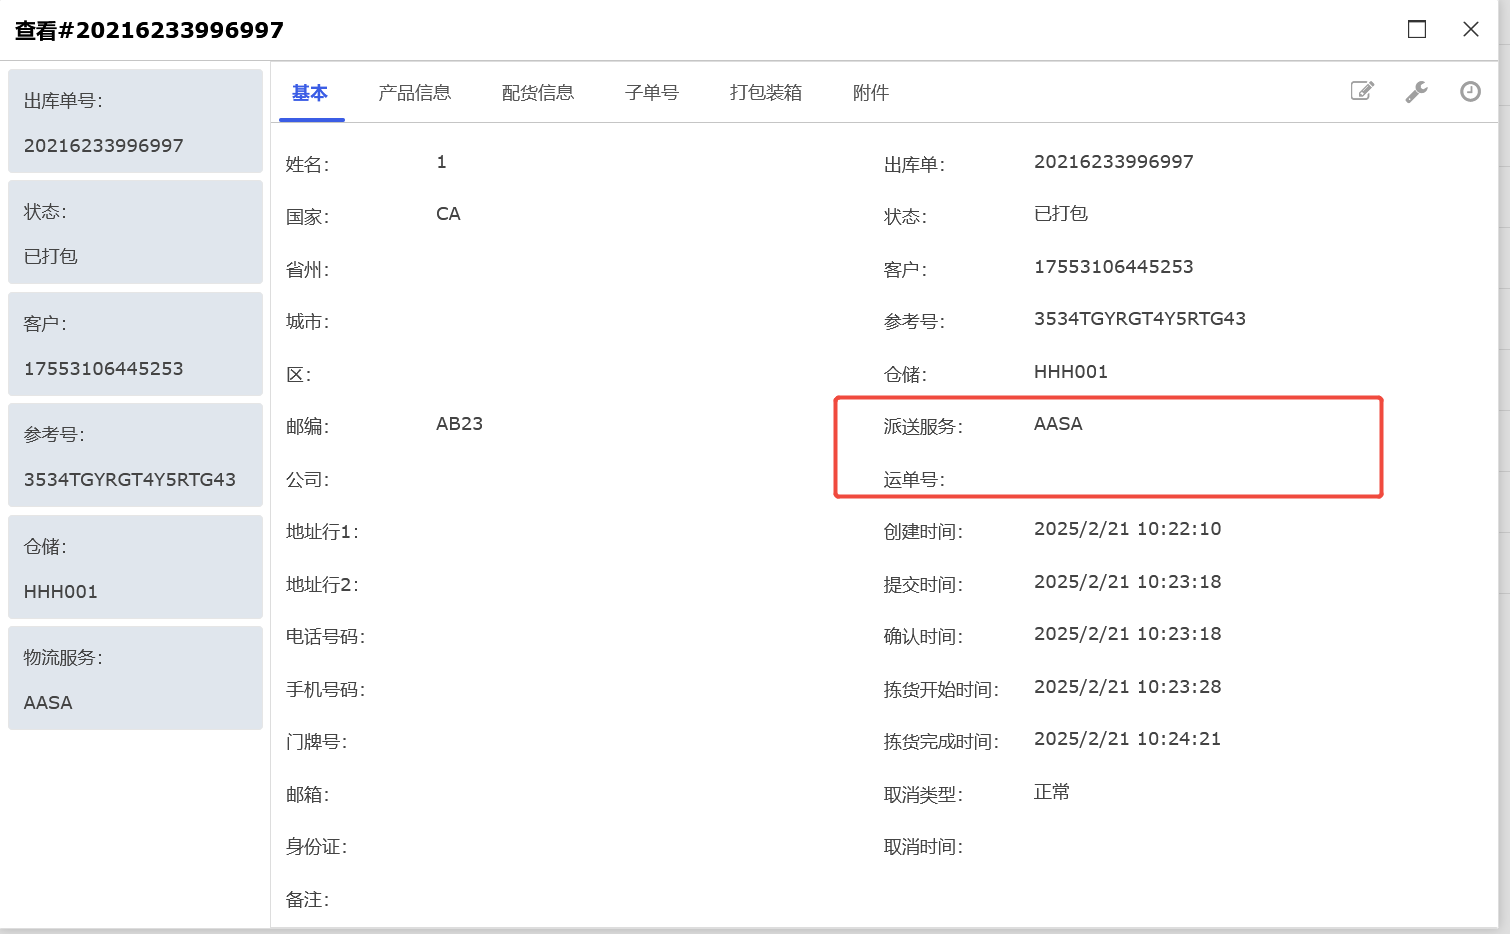
Task: Click the 城市 label
Action: (x=307, y=322)
